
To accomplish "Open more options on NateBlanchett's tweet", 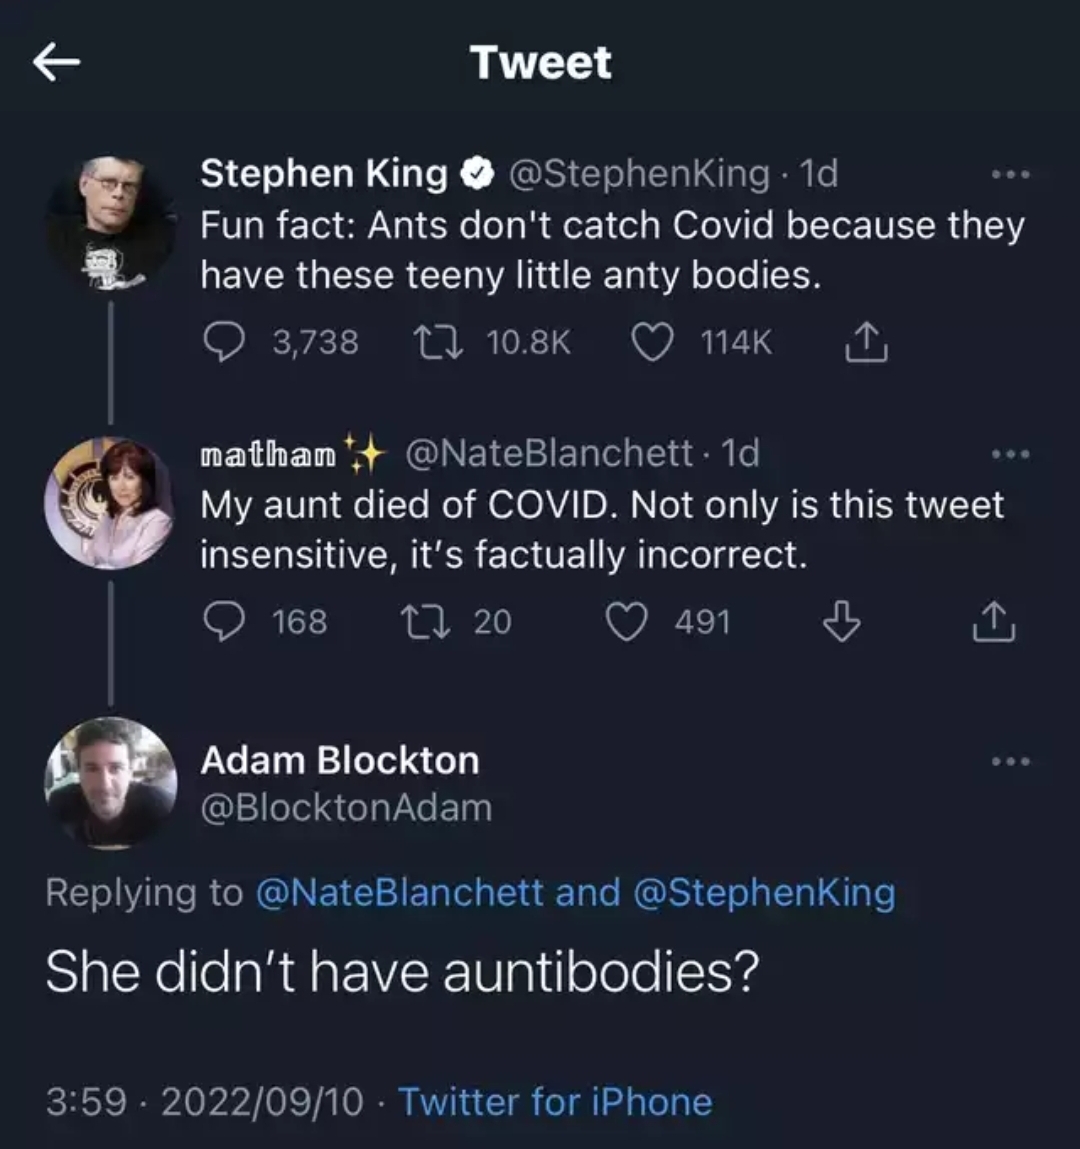I will (1010, 454).
